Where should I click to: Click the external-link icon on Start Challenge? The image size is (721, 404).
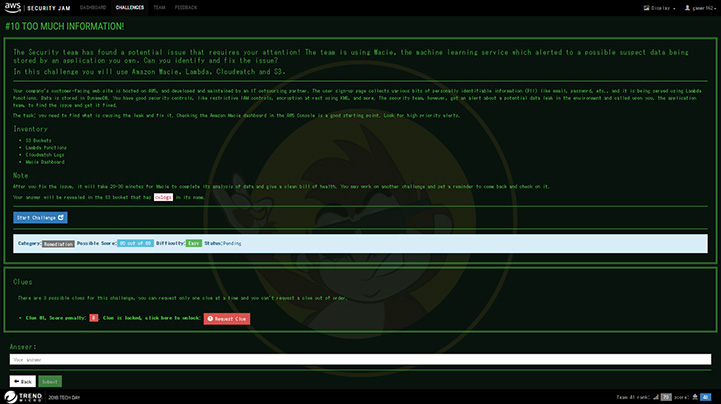[x=61, y=217]
